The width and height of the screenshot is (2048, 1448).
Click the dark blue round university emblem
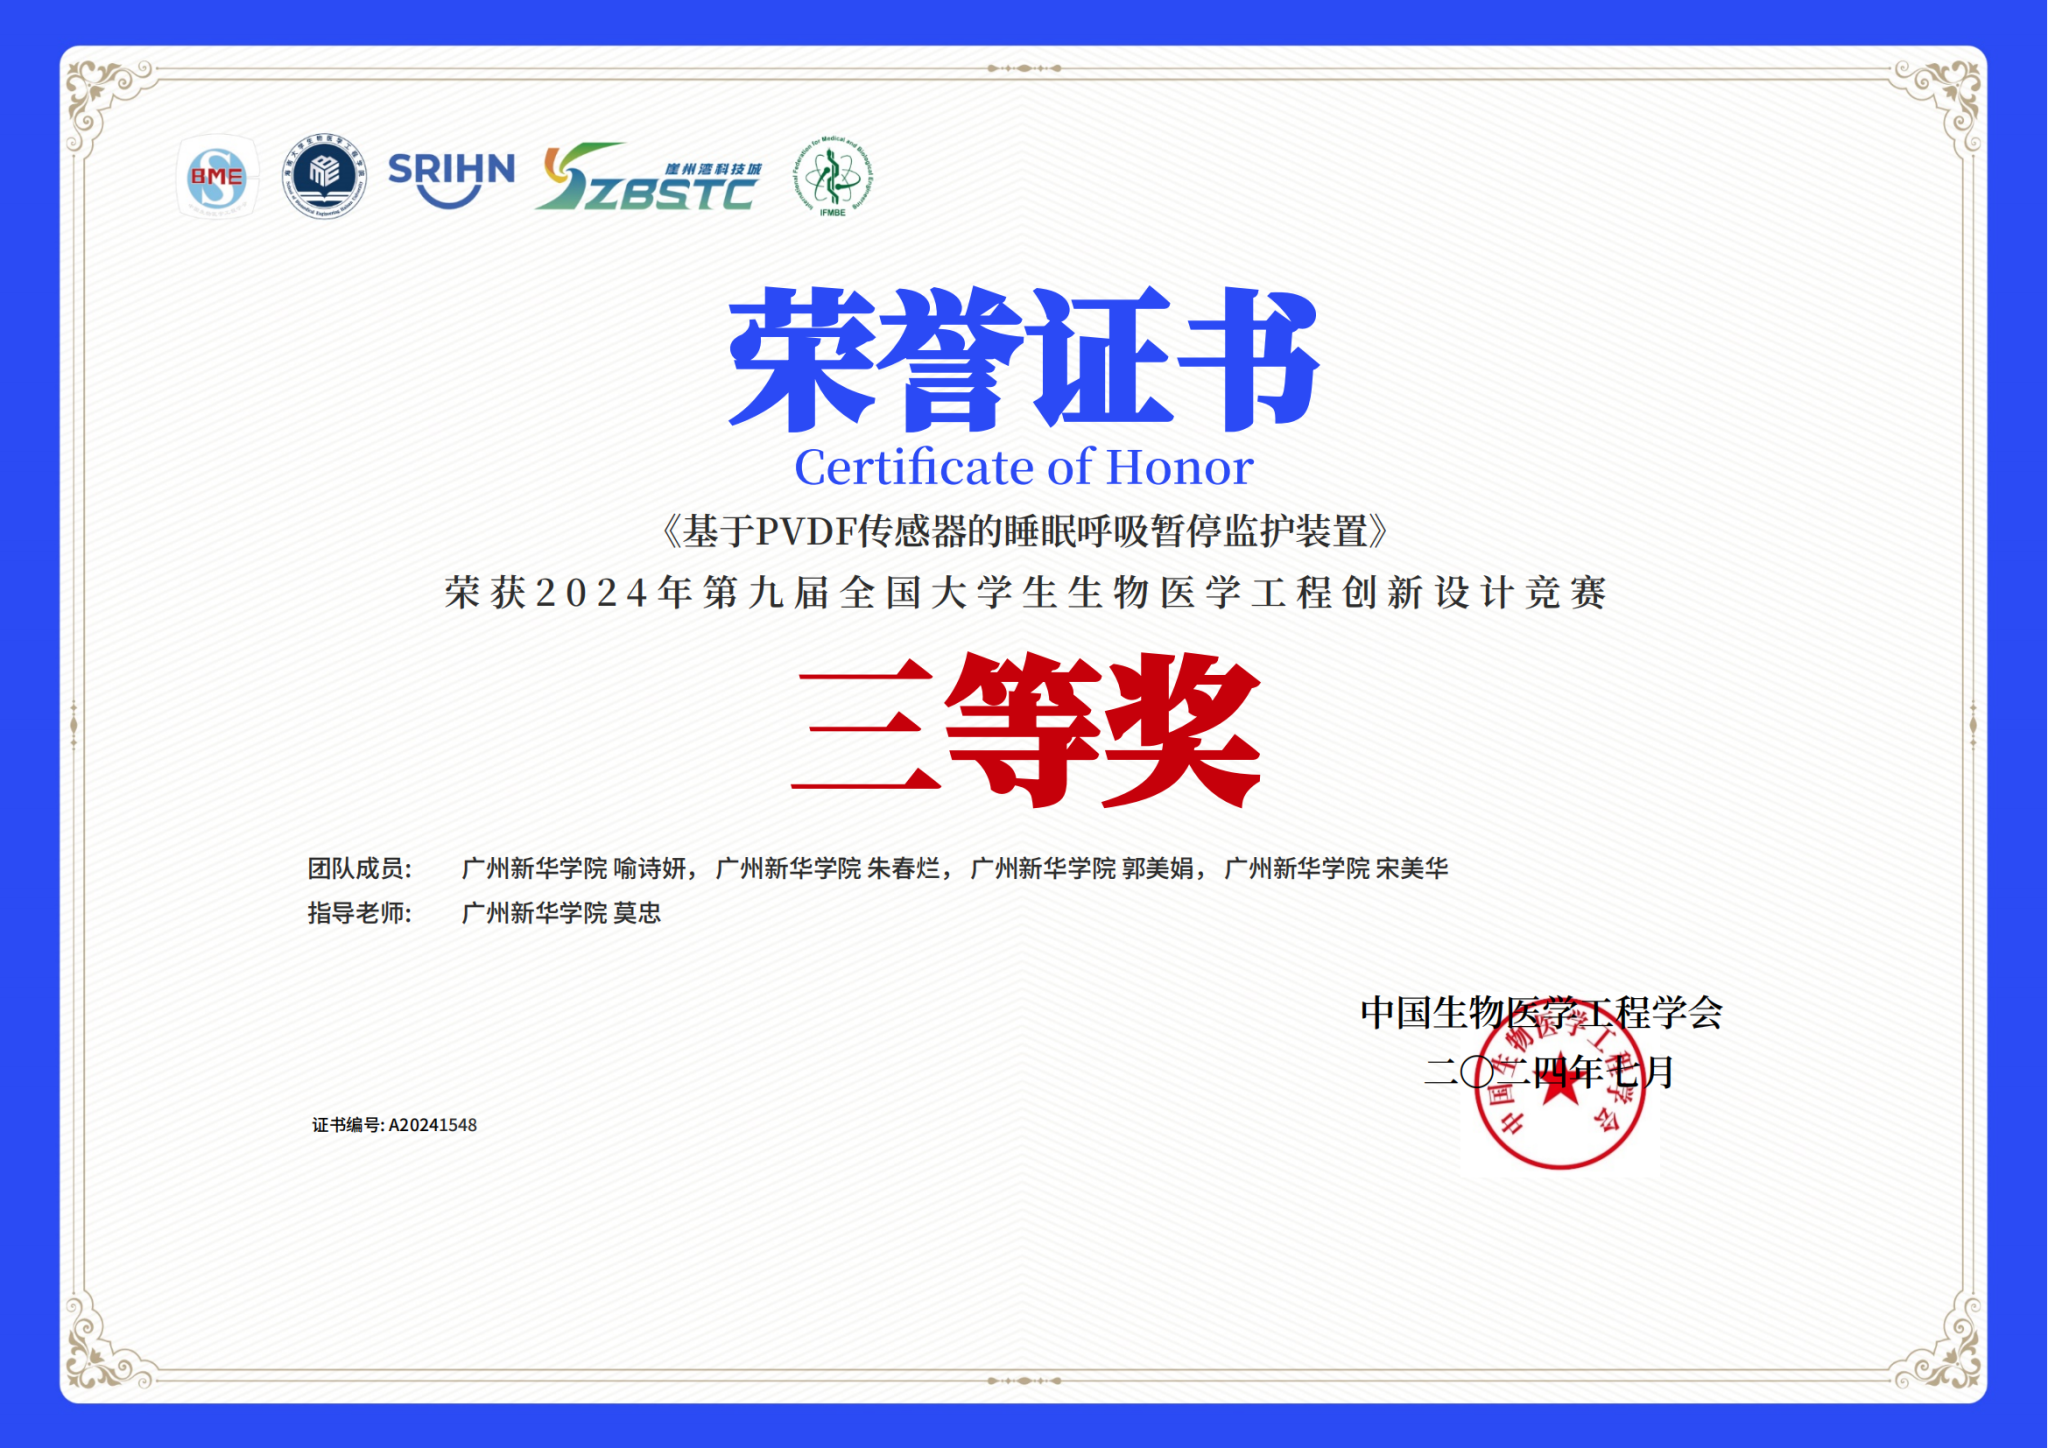point(323,176)
